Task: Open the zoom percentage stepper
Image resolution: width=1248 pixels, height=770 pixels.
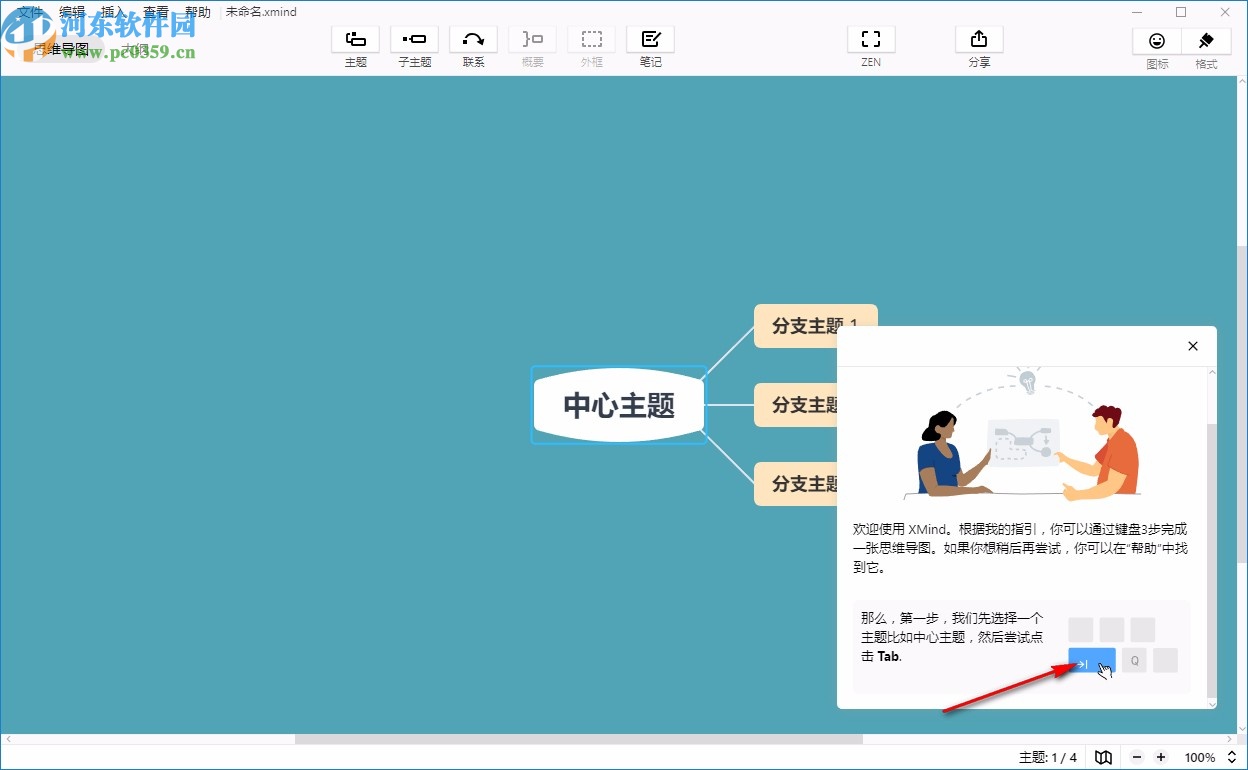Action: coord(1231,757)
